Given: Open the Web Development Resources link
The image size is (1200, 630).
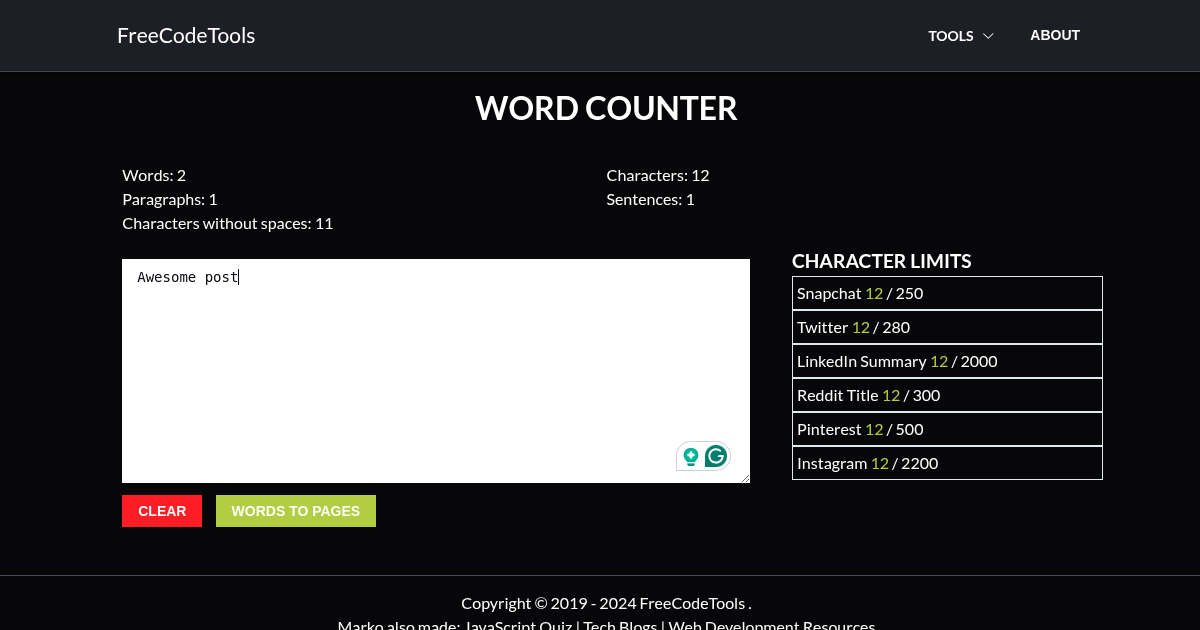Looking at the screenshot, I should [x=773, y=625].
